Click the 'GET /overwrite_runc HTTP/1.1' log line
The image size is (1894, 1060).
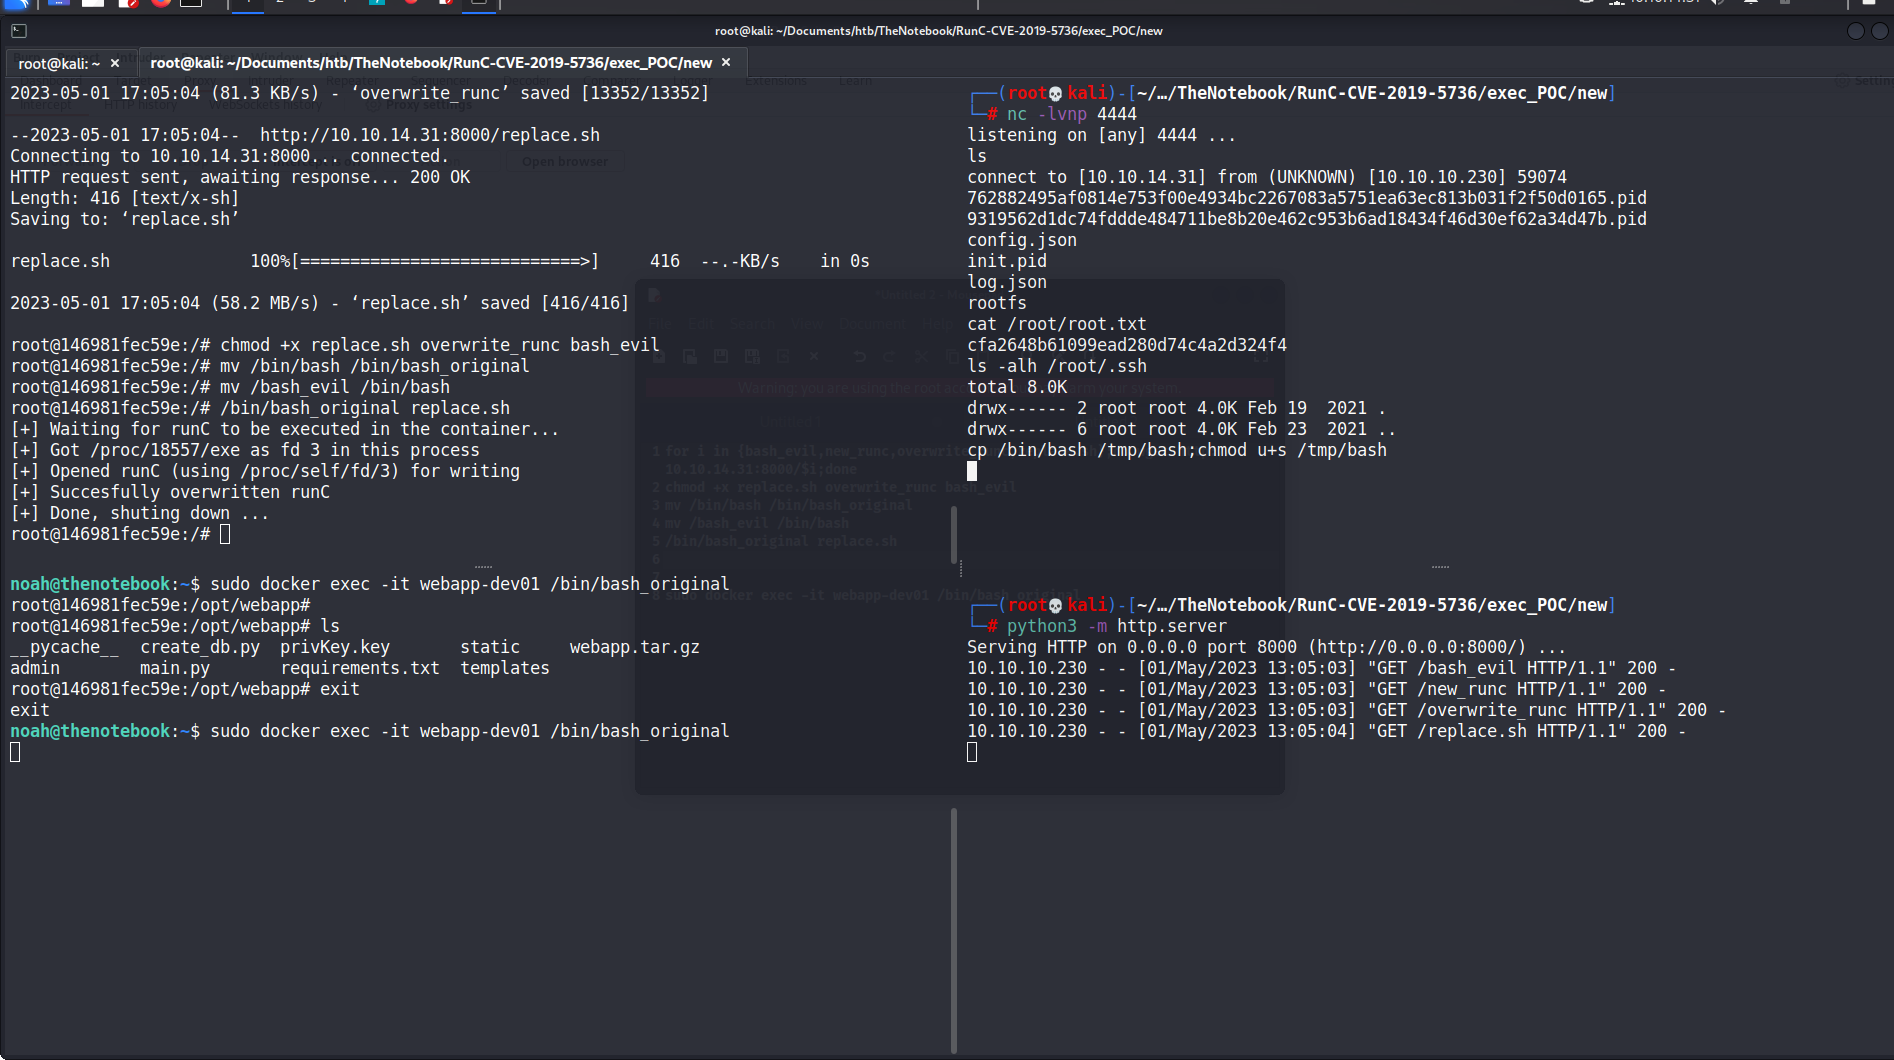coord(1347,710)
